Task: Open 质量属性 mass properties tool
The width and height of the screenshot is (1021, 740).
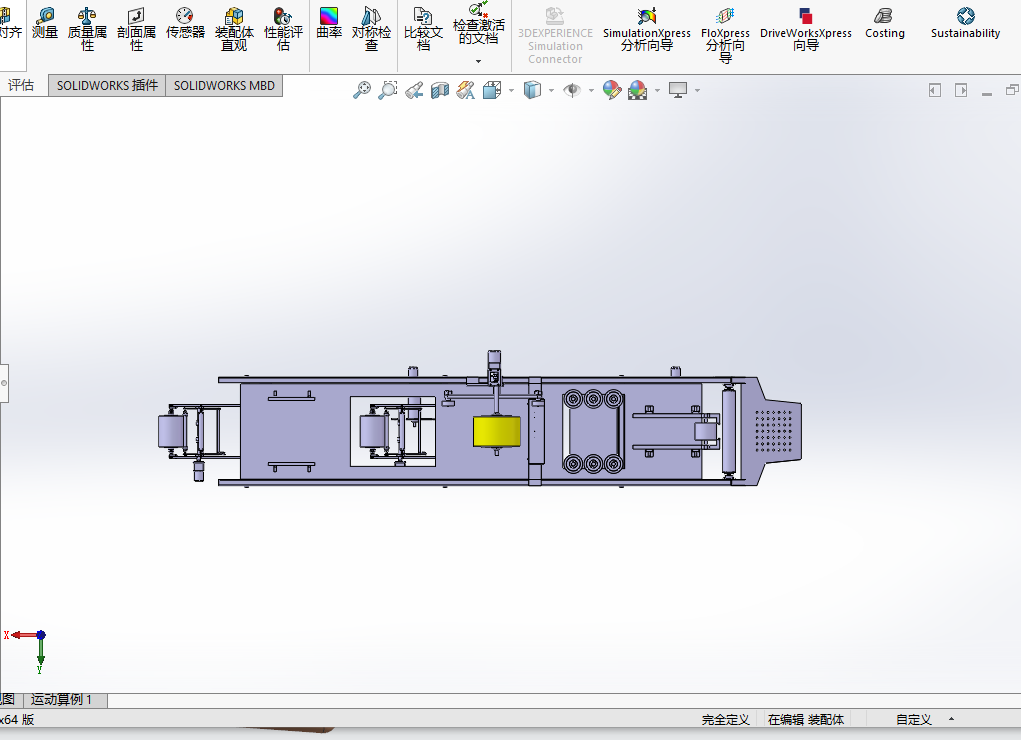Action: pyautogui.click(x=87, y=29)
